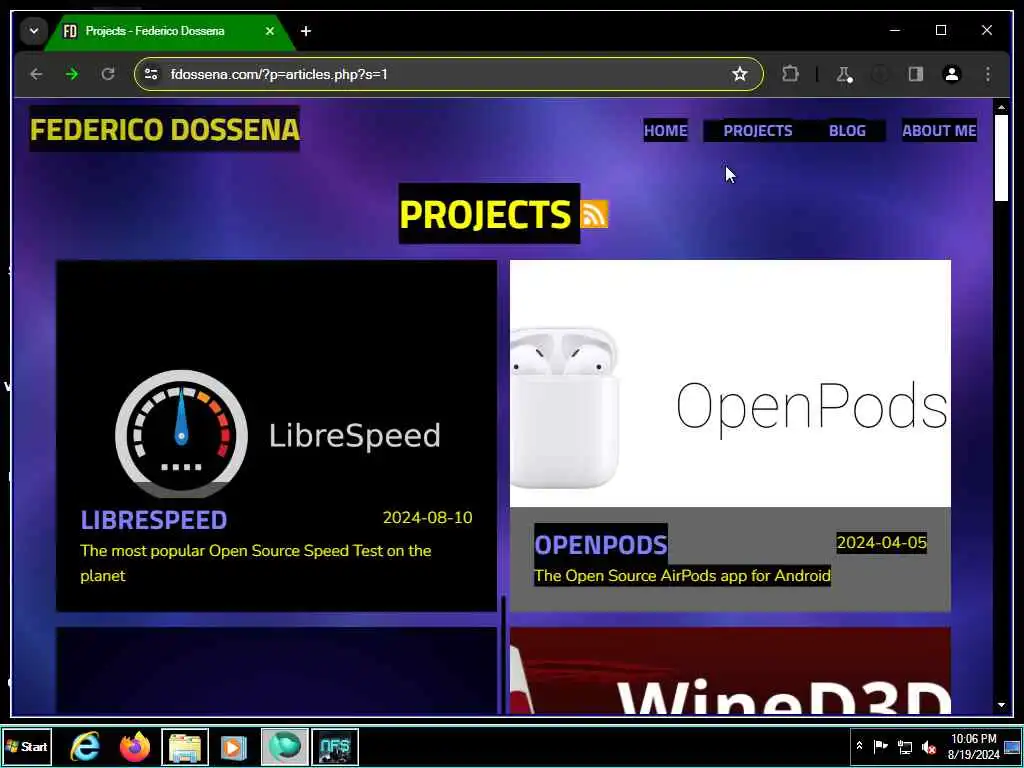The image size is (1024, 768).
Task: Open the Chrome Labs flask icon
Action: pyautogui.click(x=844, y=74)
